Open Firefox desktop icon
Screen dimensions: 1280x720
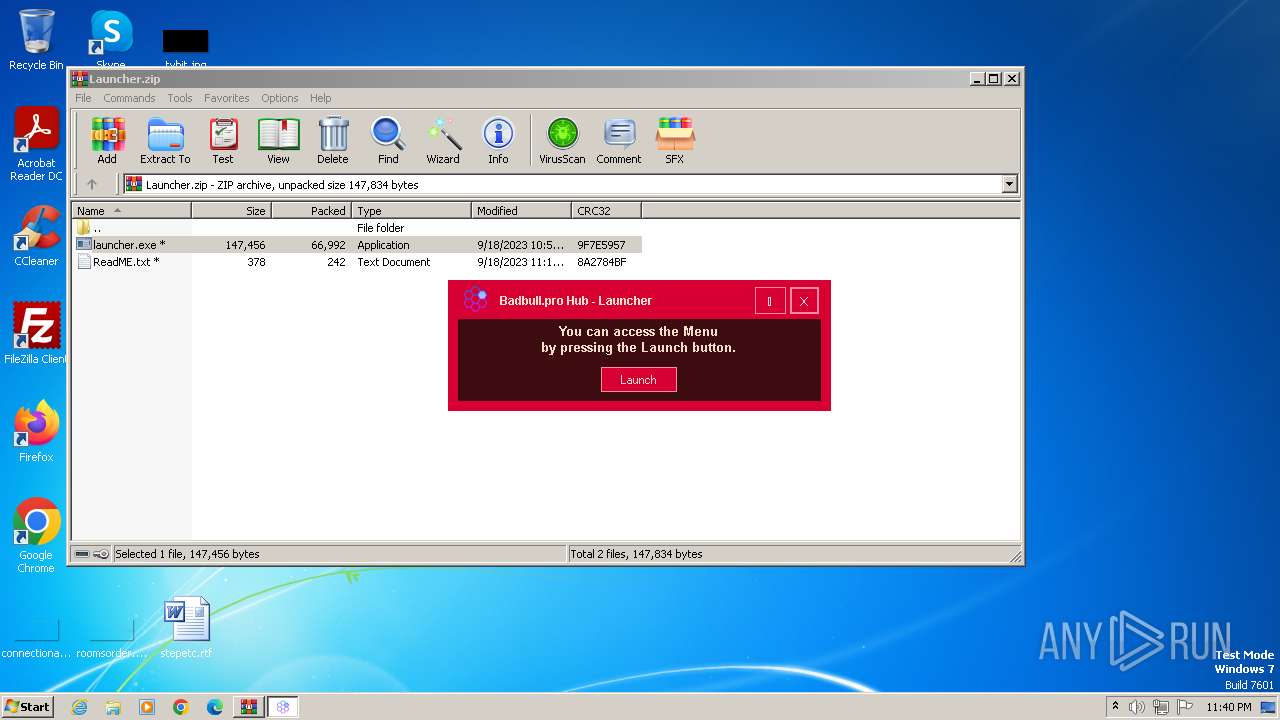tap(36, 432)
